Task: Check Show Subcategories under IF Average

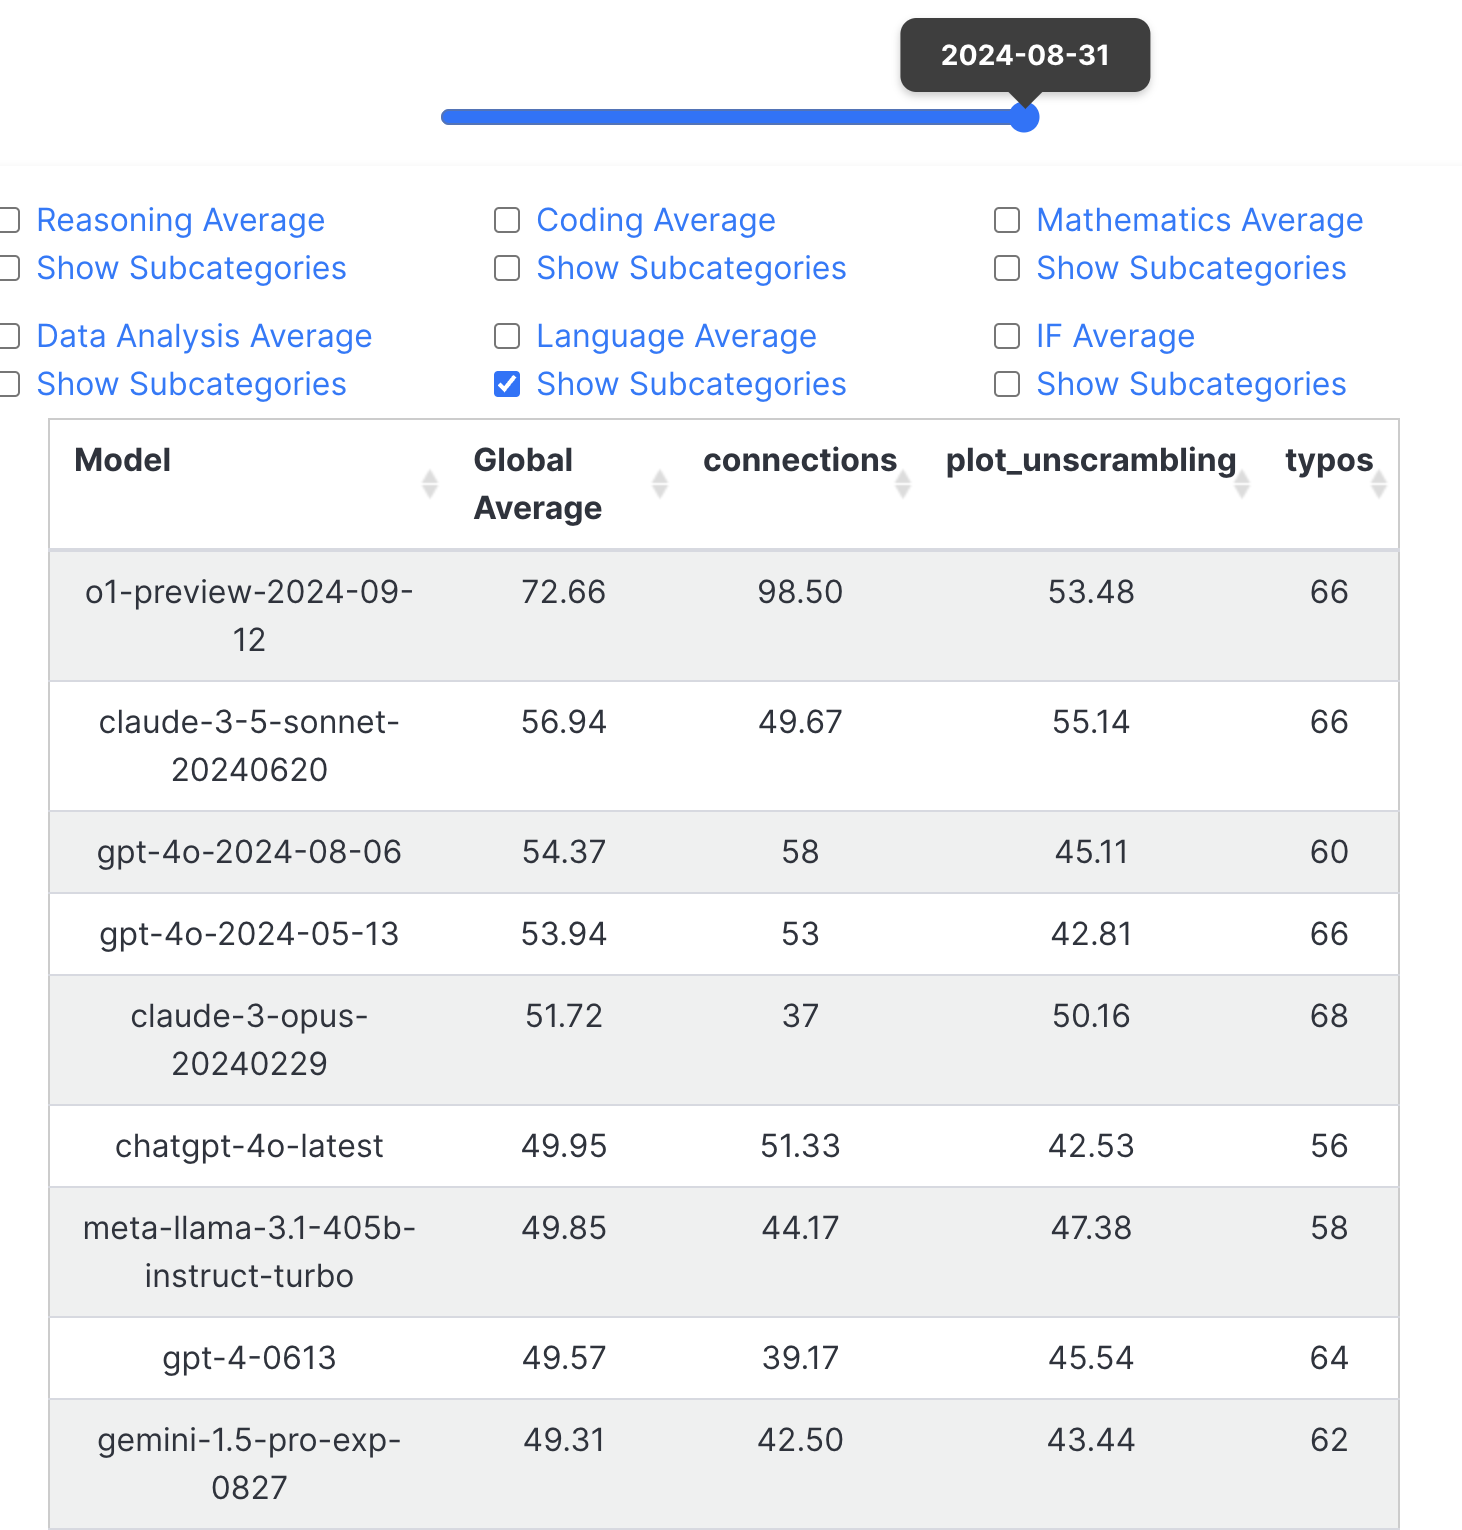Action: [1007, 384]
